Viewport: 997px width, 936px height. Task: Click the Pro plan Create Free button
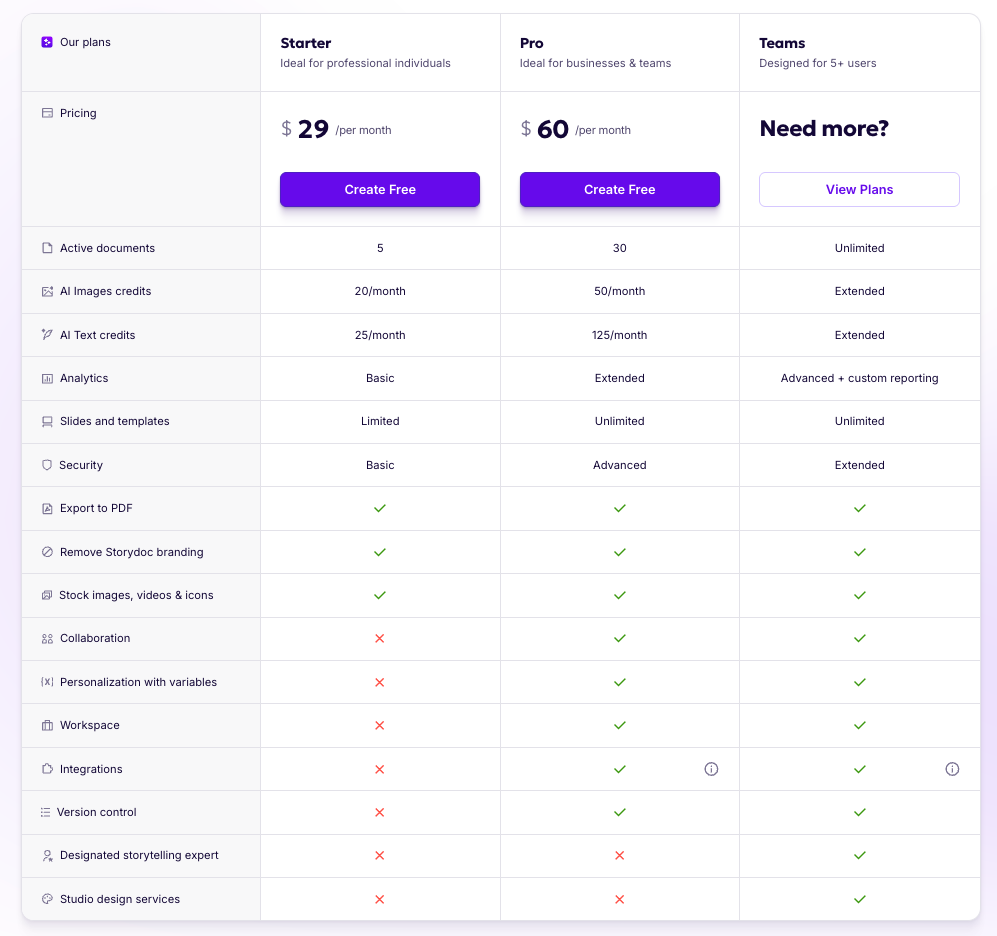(619, 189)
